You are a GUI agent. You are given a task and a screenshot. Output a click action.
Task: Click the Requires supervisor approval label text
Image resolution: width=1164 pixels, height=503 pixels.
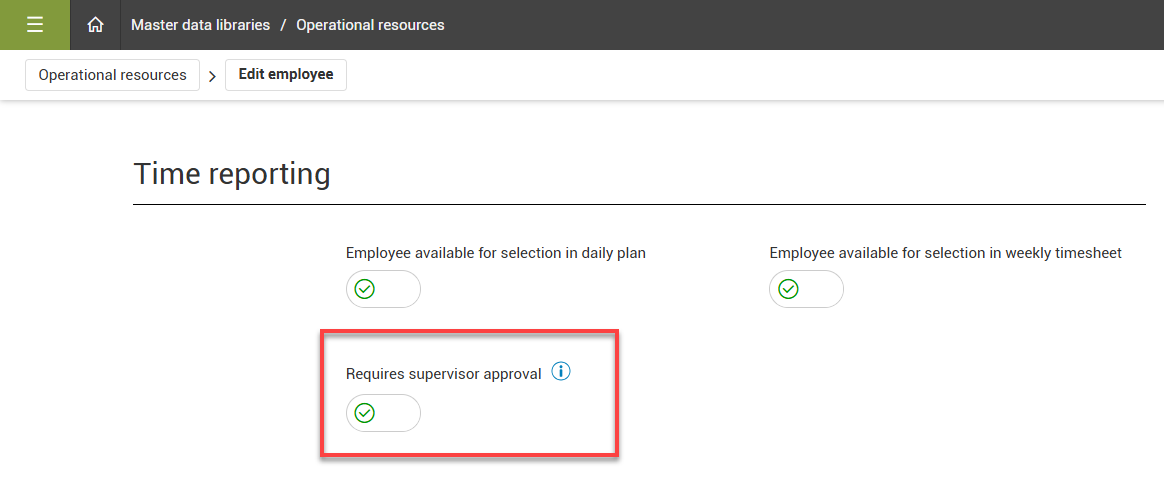click(x=443, y=374)
